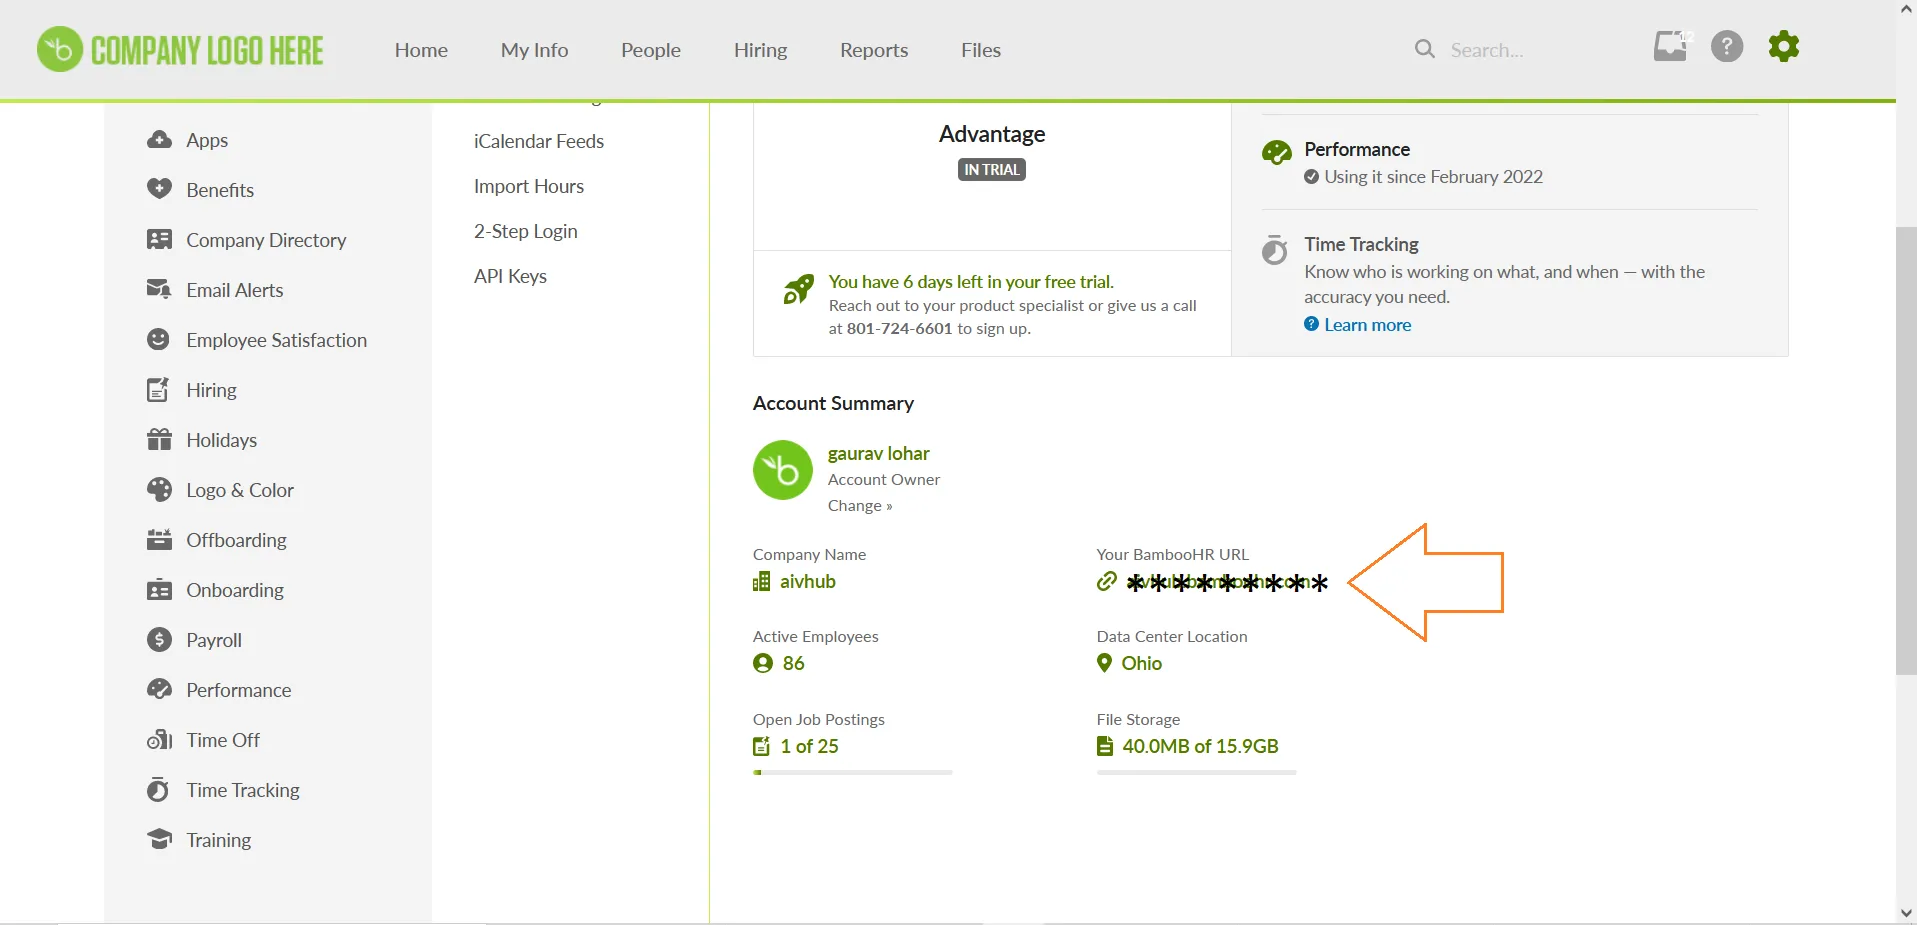Viewport: 1917px width, 925px height.
Task: Click the Hiring settings clipboard icon
Action: coord(159,390)
